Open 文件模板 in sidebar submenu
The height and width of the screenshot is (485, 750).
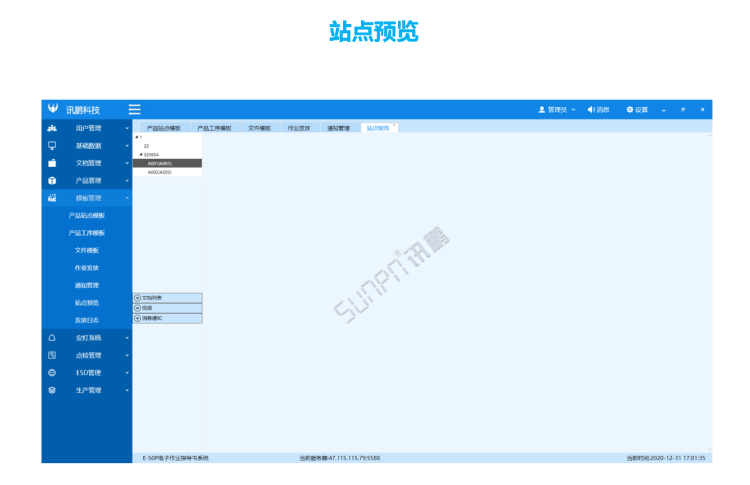pyautogui.click(x=87, y=251)
